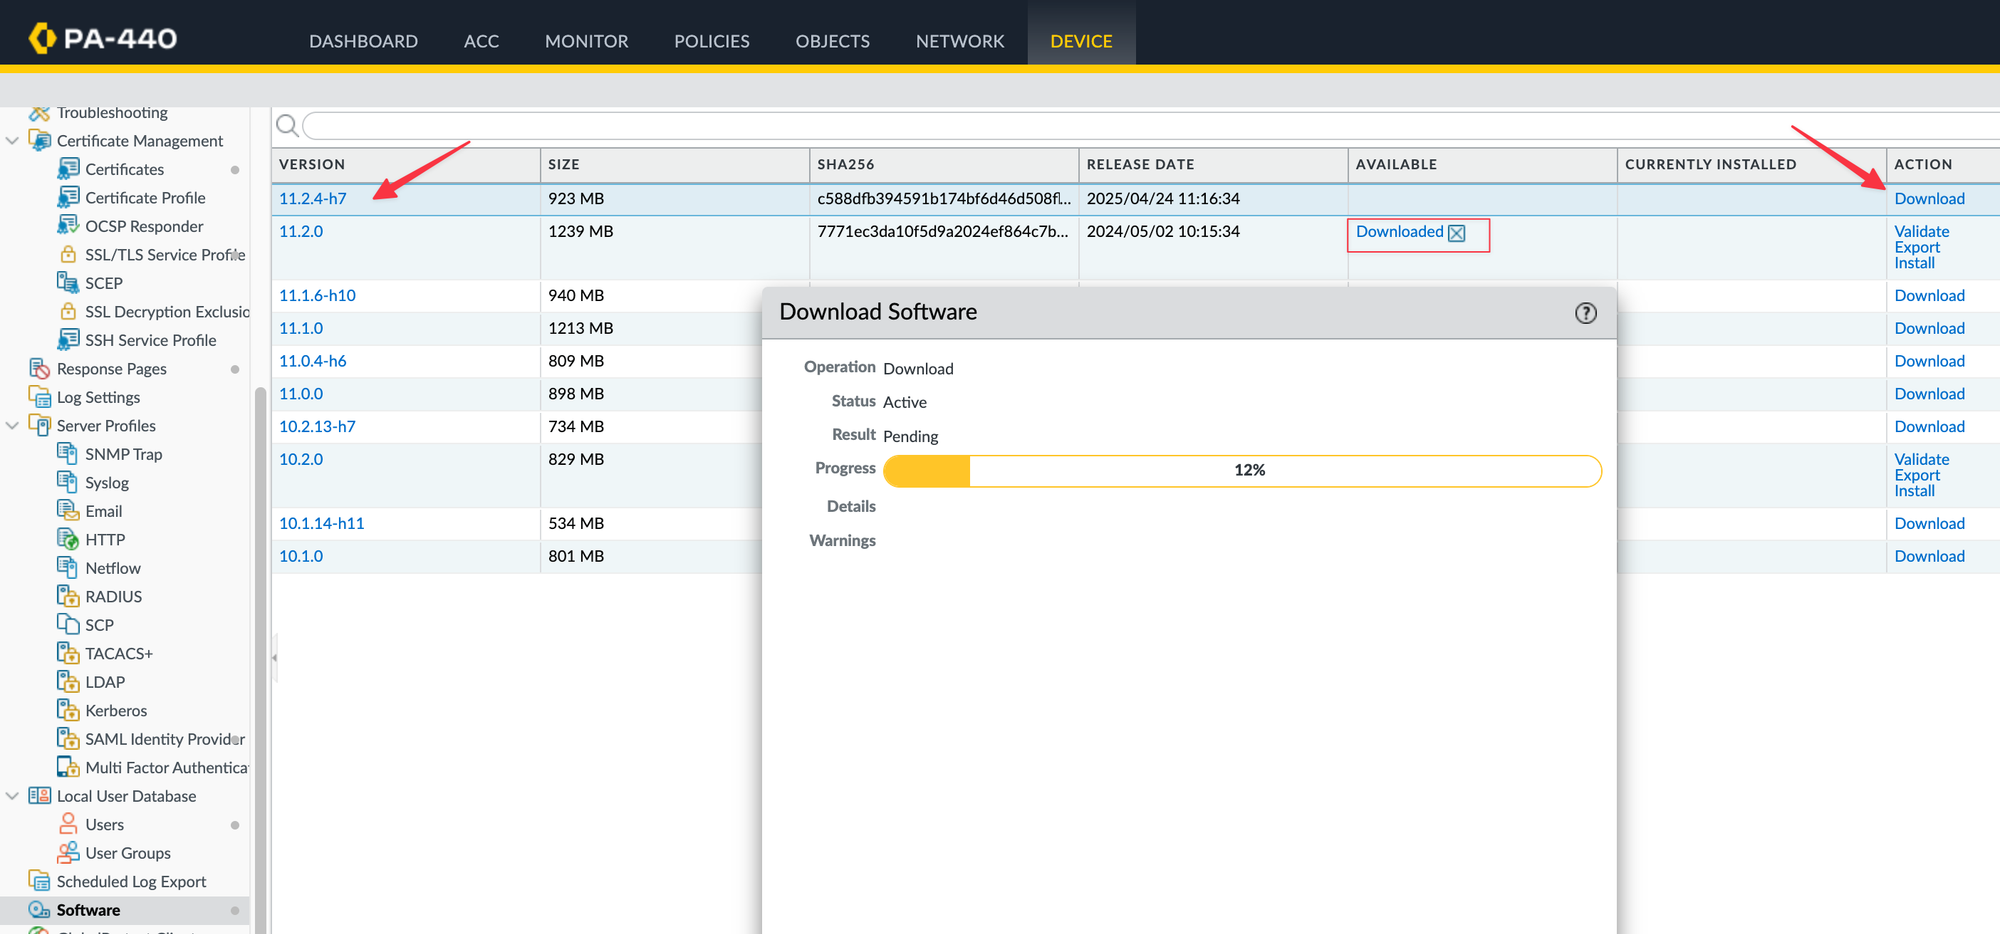Click the SSH Service Profile icon

coord(68,340)
